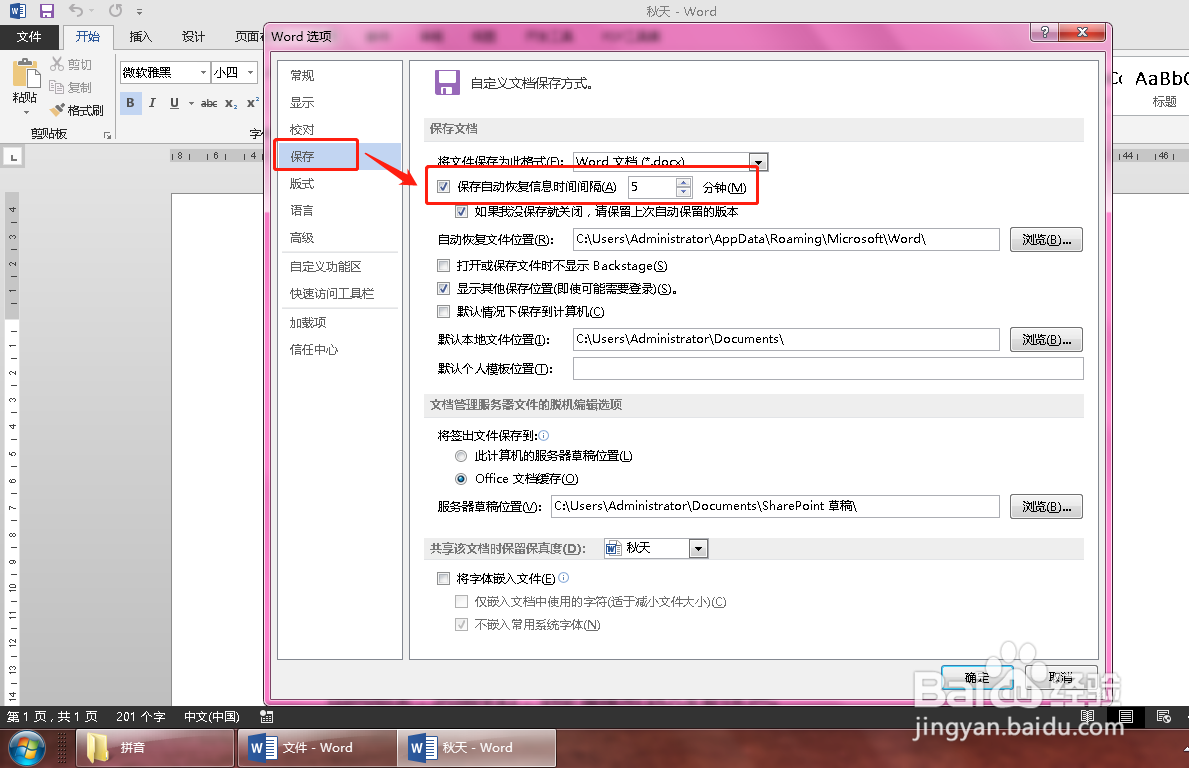Increase AutoRecover minutes with up arrow
1189x768 pixels.
click(683, 182)
